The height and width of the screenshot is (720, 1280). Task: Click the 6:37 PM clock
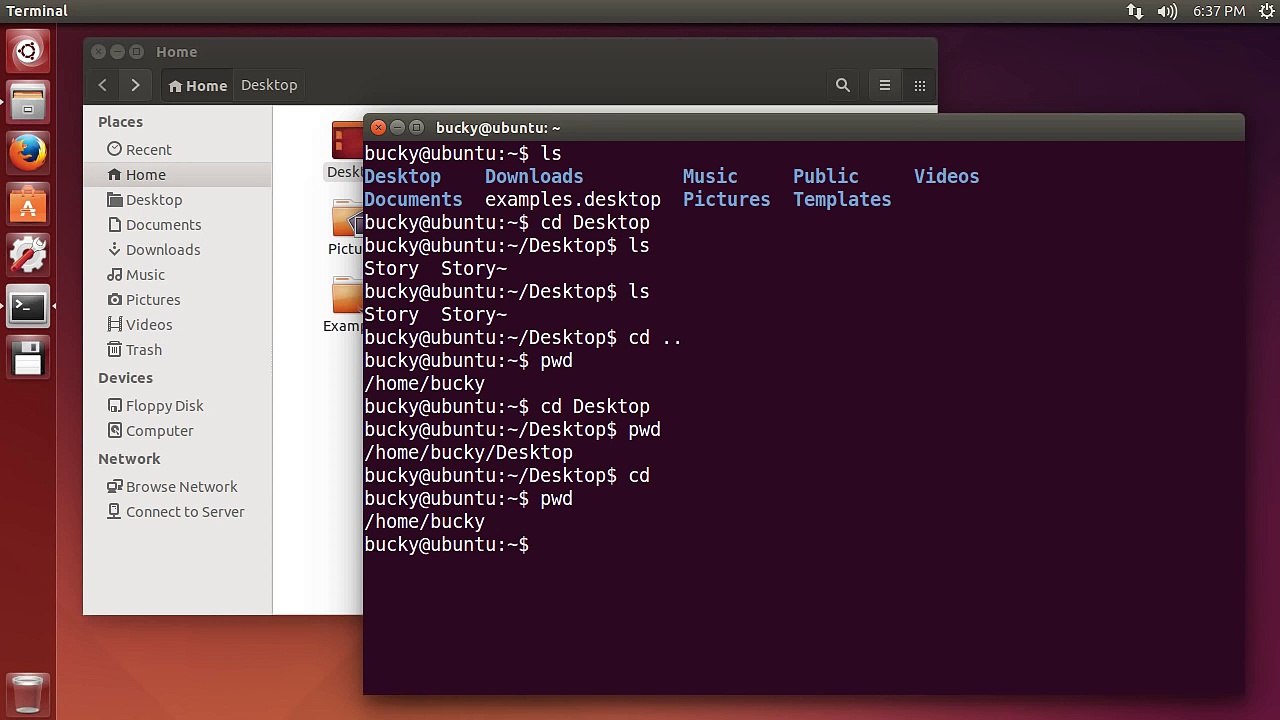[1219, 11]
